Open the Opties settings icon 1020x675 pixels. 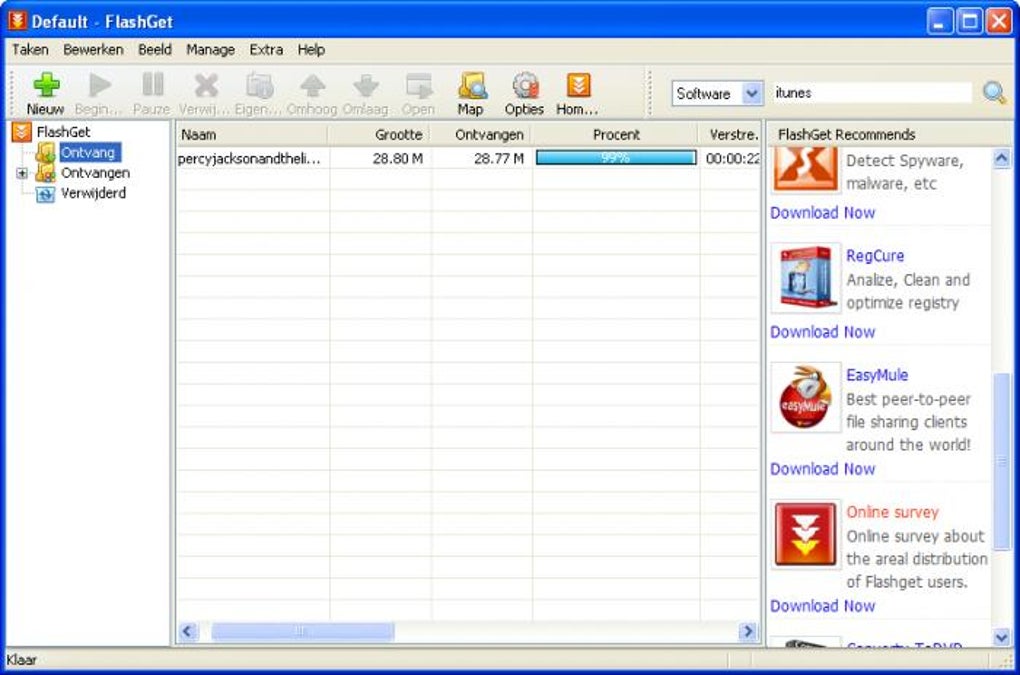coord(525,85)
